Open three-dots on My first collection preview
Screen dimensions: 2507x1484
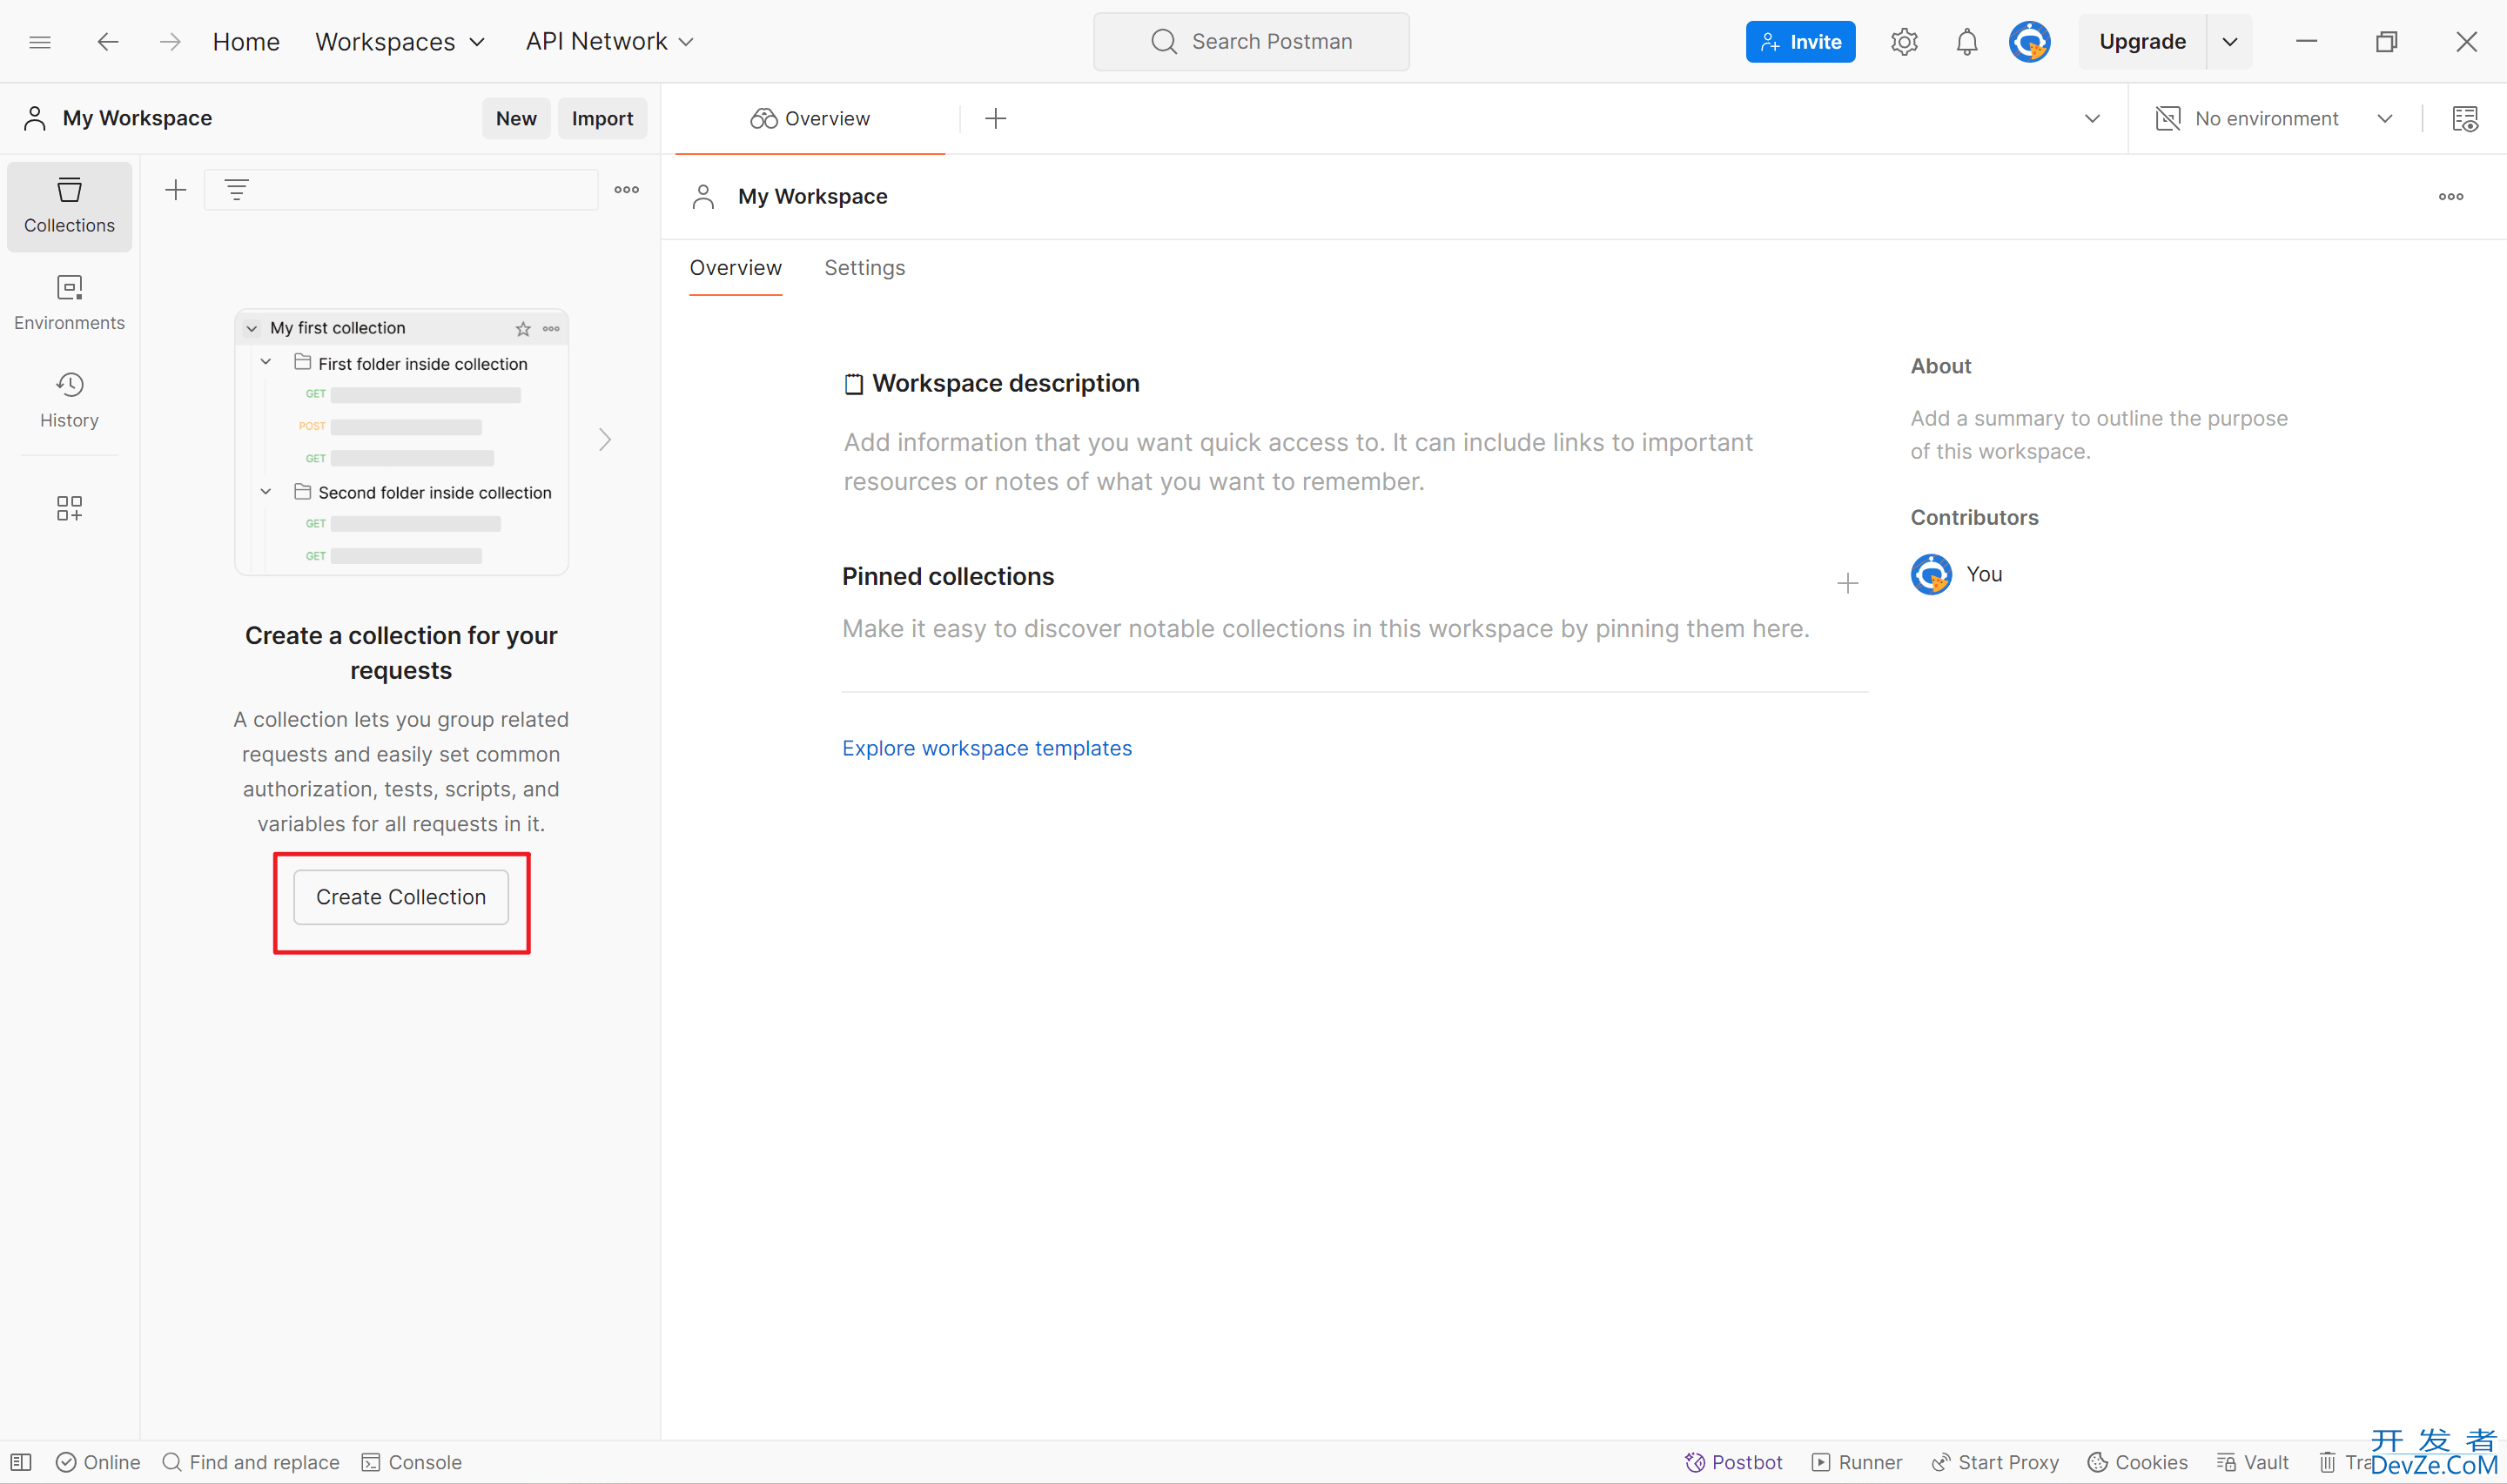click(x=551, y=329)
